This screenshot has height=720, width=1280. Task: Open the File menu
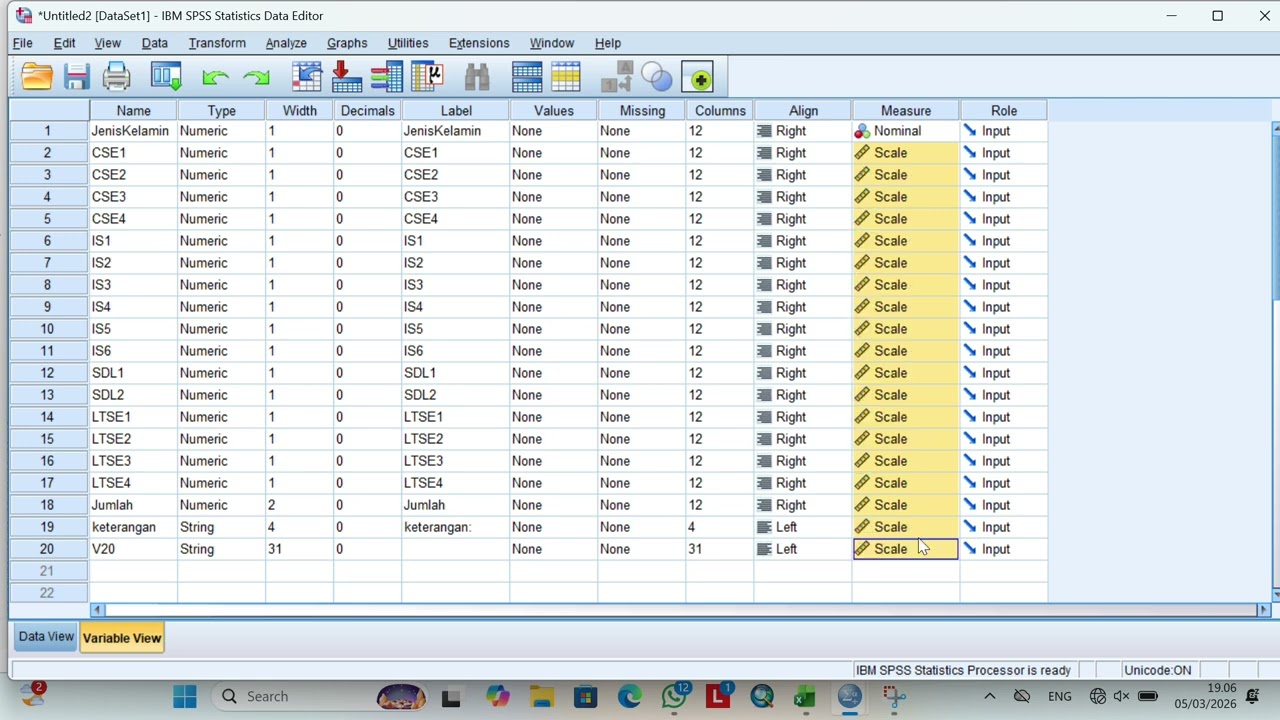pyautogui.click(x=22, y=43)
